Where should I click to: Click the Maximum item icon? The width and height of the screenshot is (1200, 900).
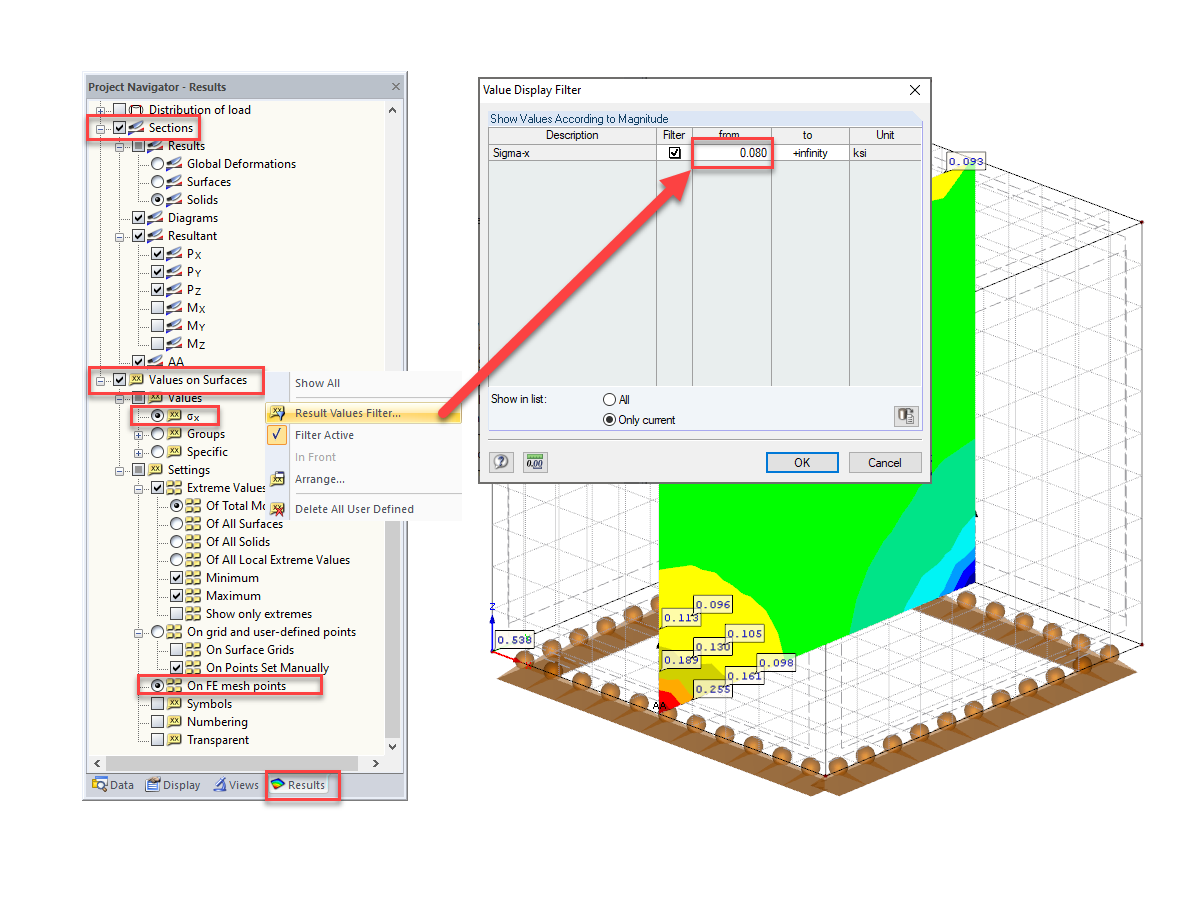pos(194,596)
